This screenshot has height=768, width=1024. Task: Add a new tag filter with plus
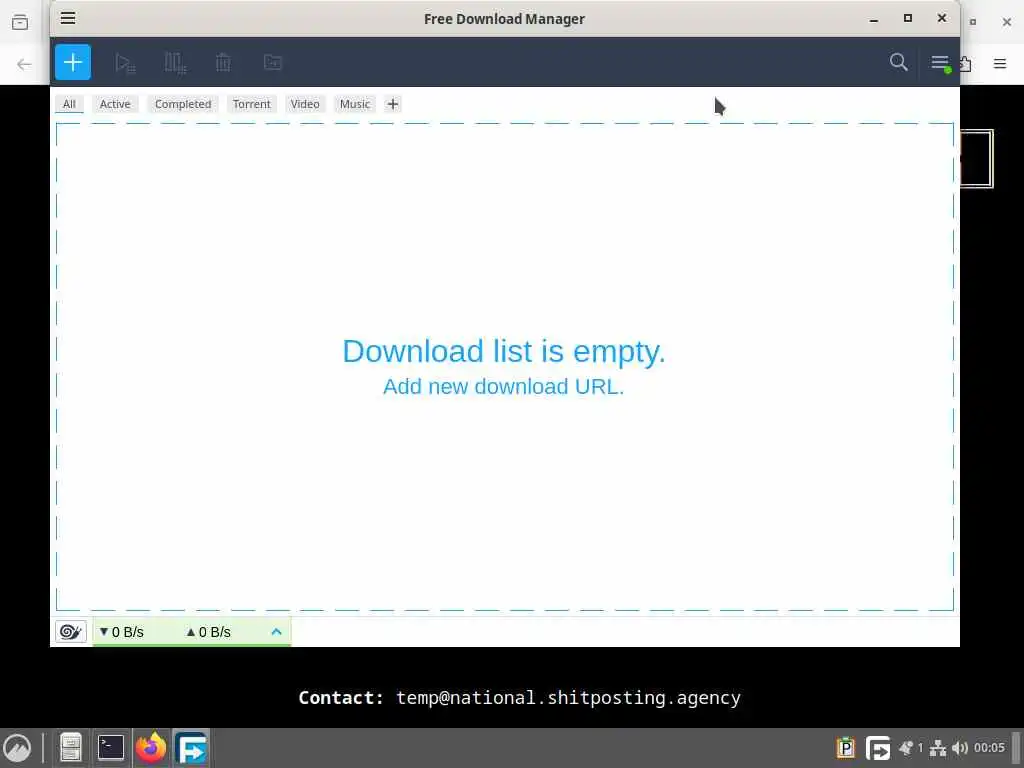click(x=392, y=104)
